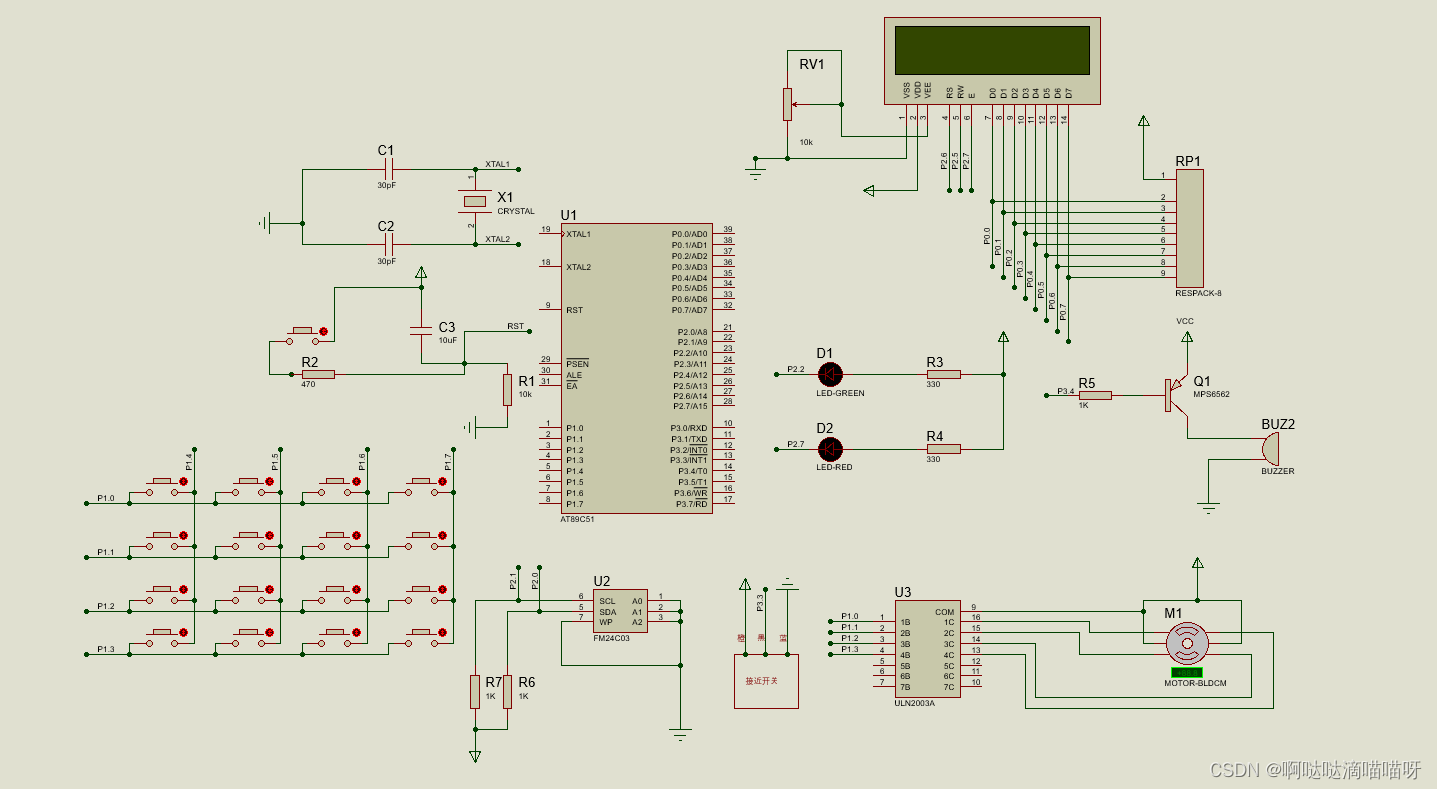The width and height of the screenshot is (1437, 789).
Task: Click resistor R2 470
Action: (318, 374)
